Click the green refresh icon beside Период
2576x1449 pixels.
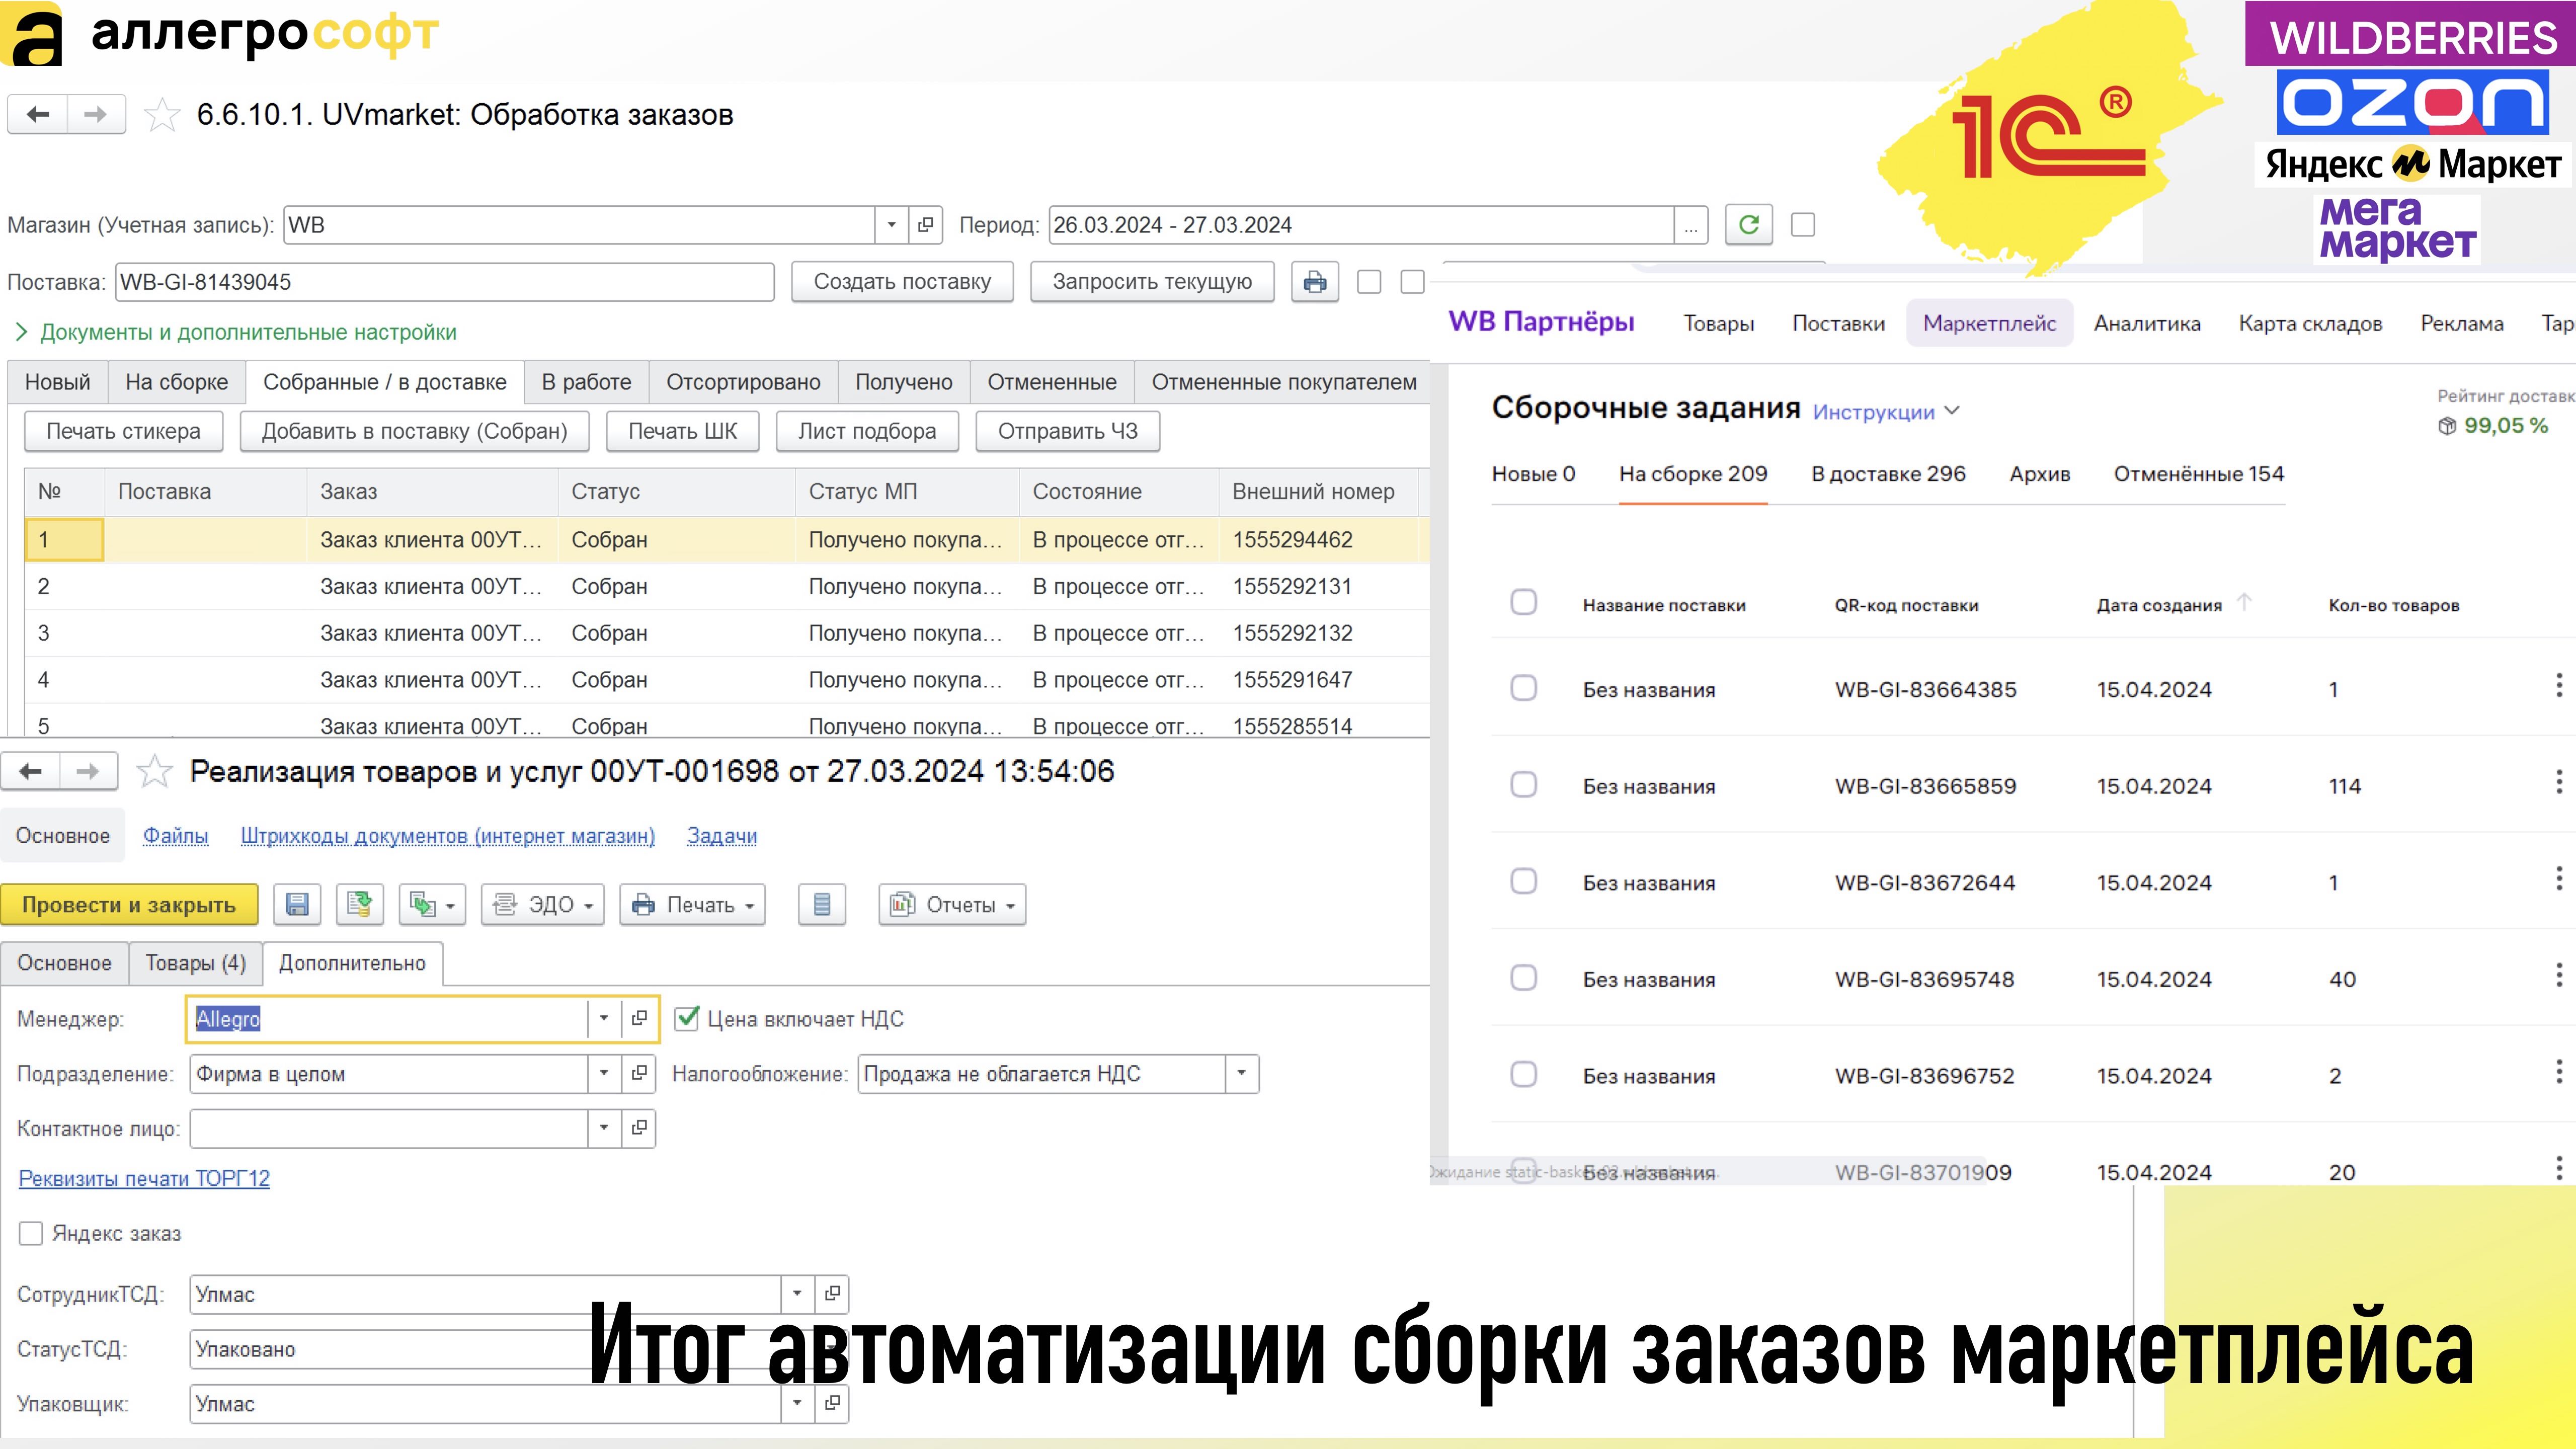1748,224
